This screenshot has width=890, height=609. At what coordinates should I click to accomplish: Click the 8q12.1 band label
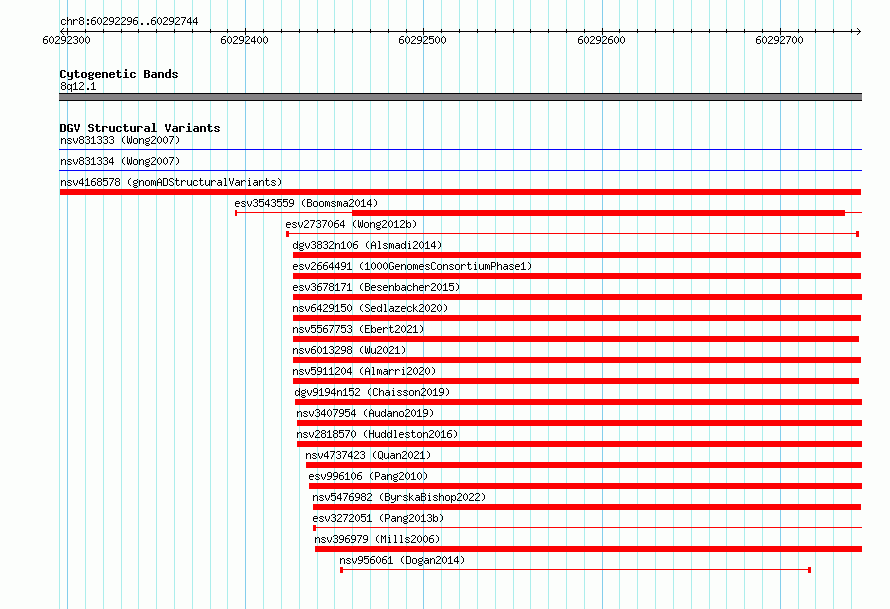coord(78,86)
